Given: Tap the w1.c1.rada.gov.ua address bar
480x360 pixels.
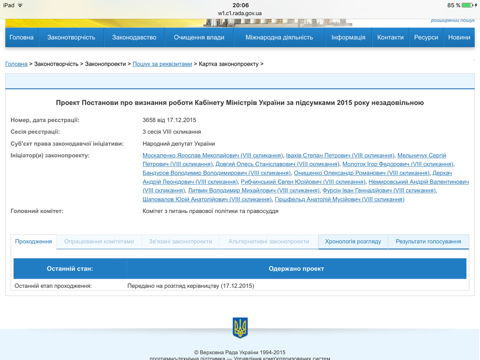Looking at the screenshot, I should [240, 13].
